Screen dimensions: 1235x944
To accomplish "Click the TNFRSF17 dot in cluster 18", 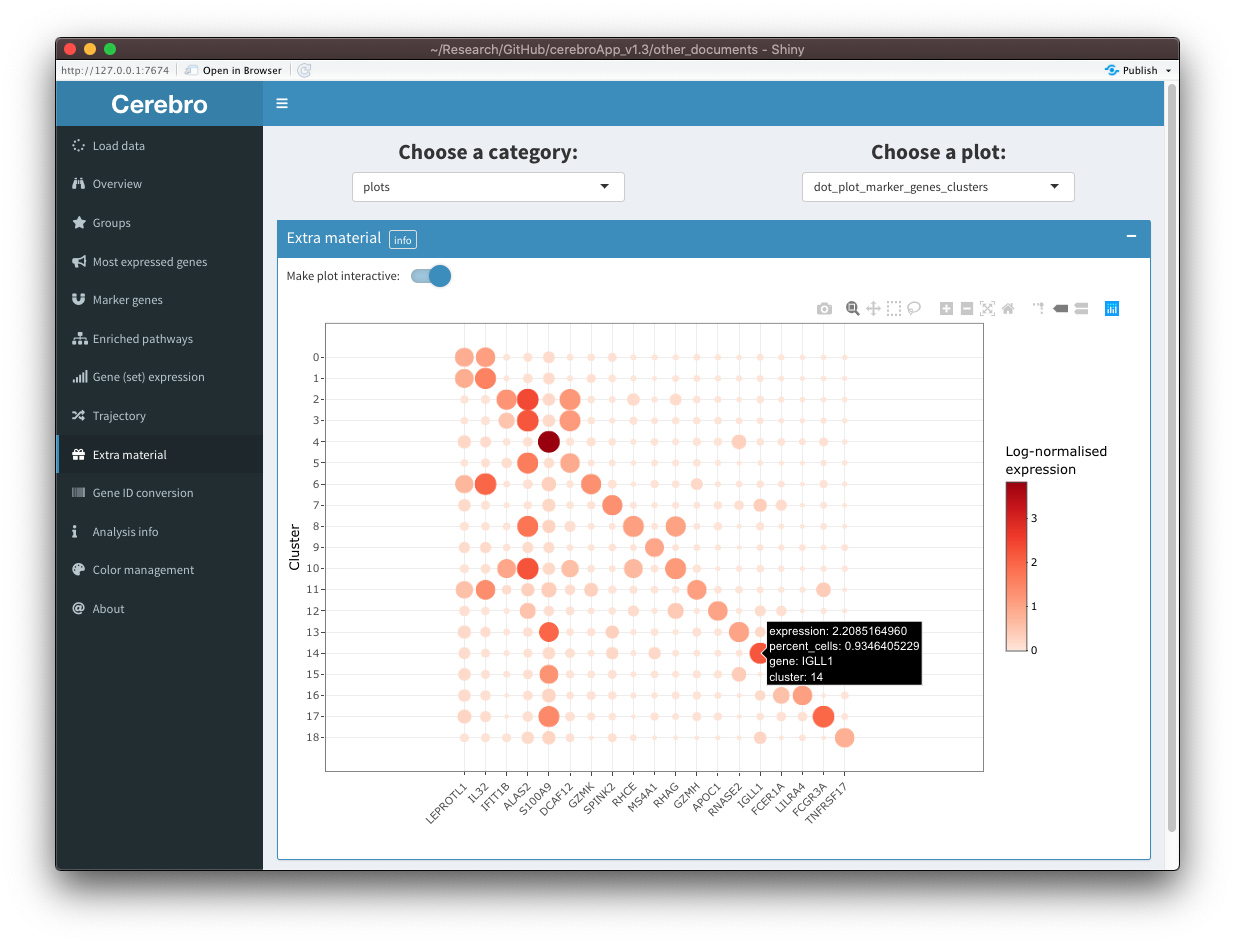I will (x=844, y=738).
